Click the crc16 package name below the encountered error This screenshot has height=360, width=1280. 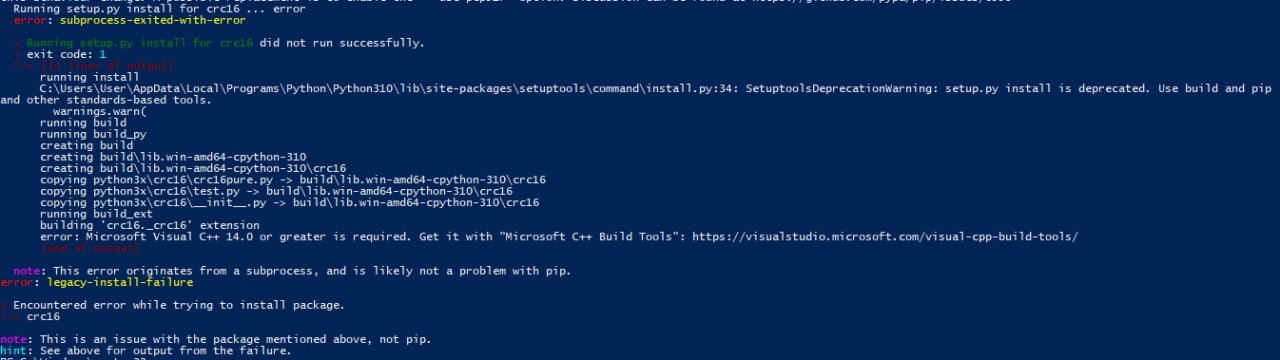43,317
